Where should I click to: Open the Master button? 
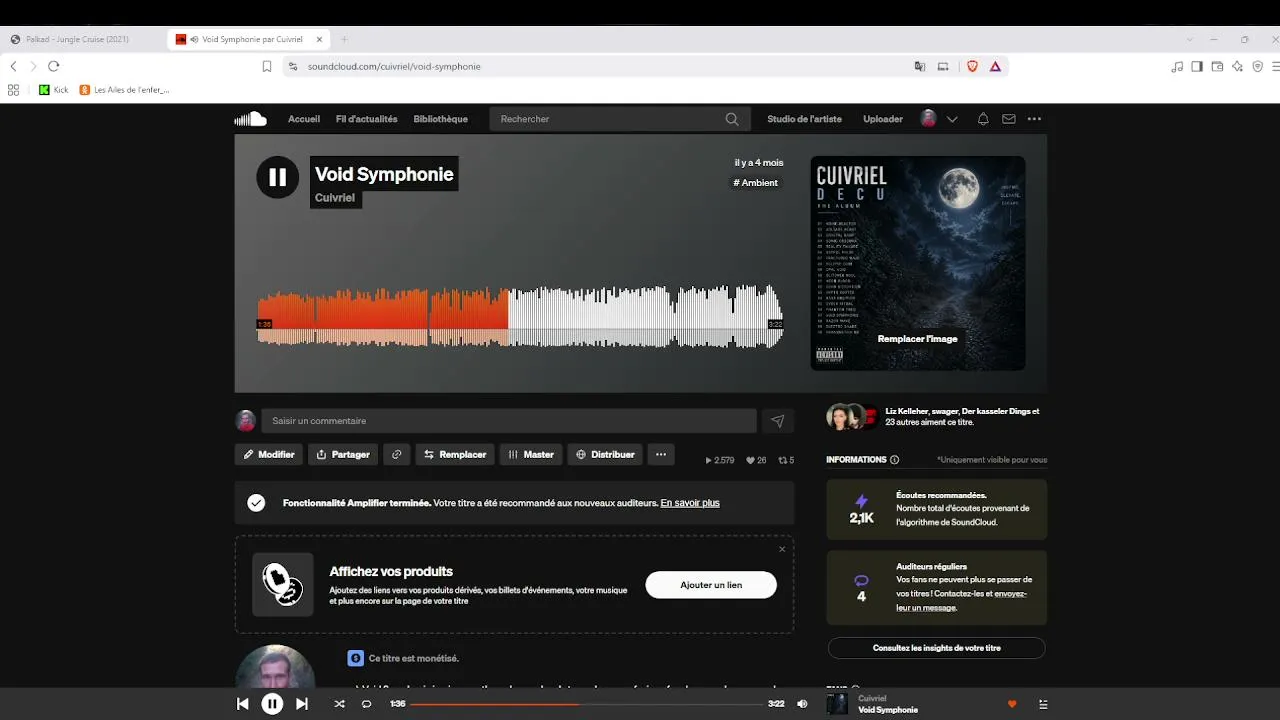[530, 454]
